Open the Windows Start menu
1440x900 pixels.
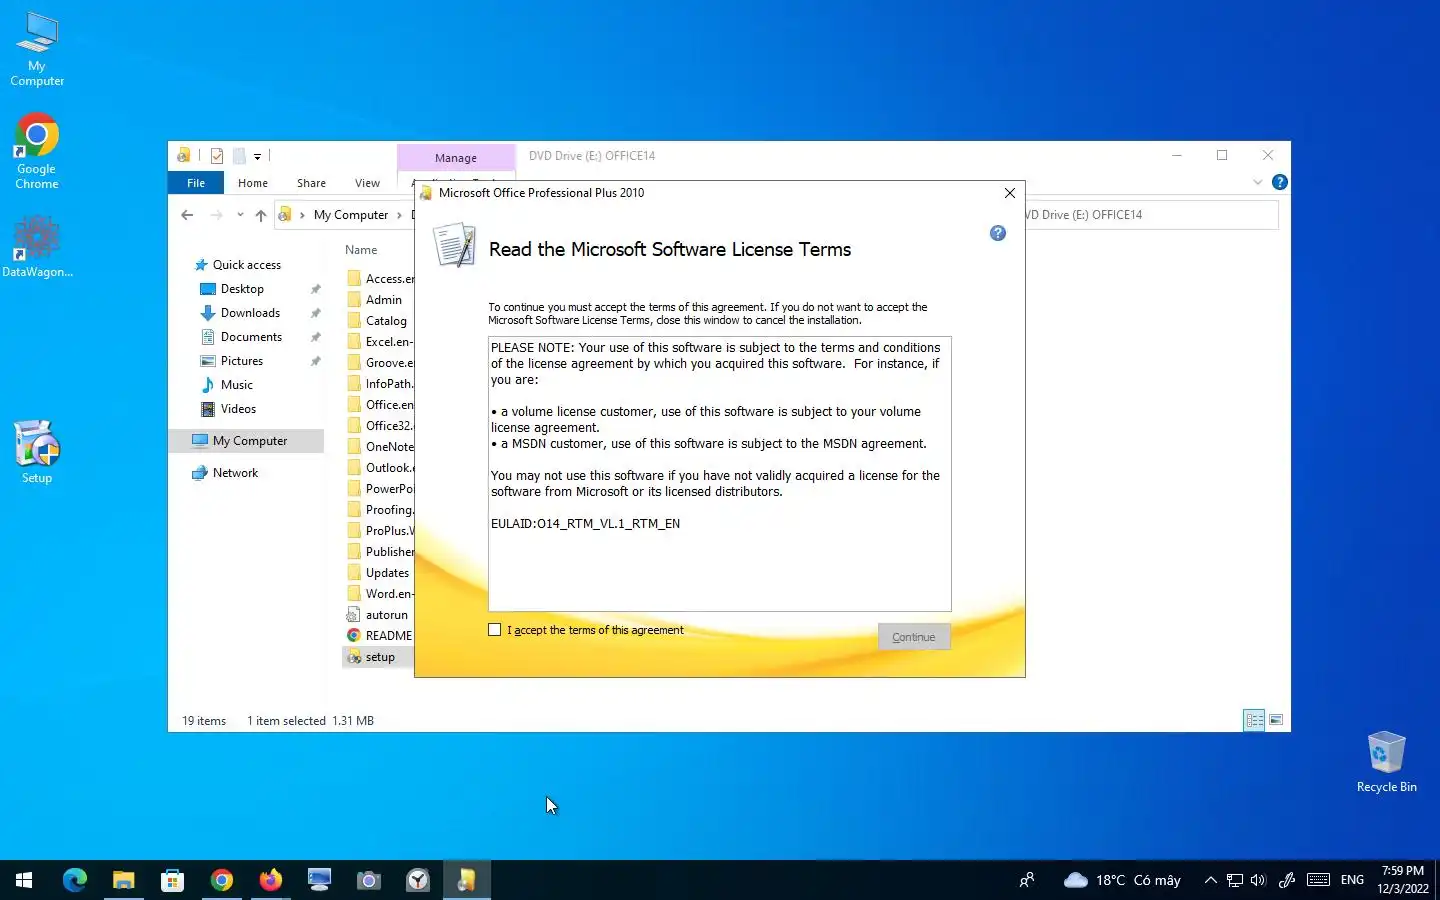24,880
